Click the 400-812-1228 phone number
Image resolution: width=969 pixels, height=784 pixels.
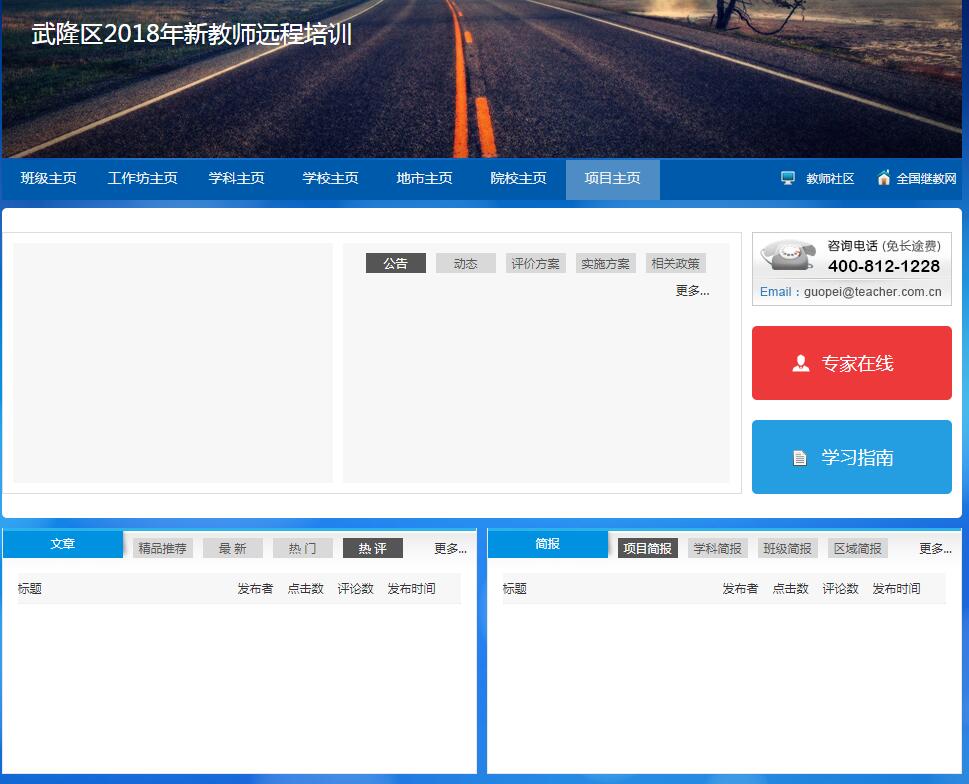point(884,266)
